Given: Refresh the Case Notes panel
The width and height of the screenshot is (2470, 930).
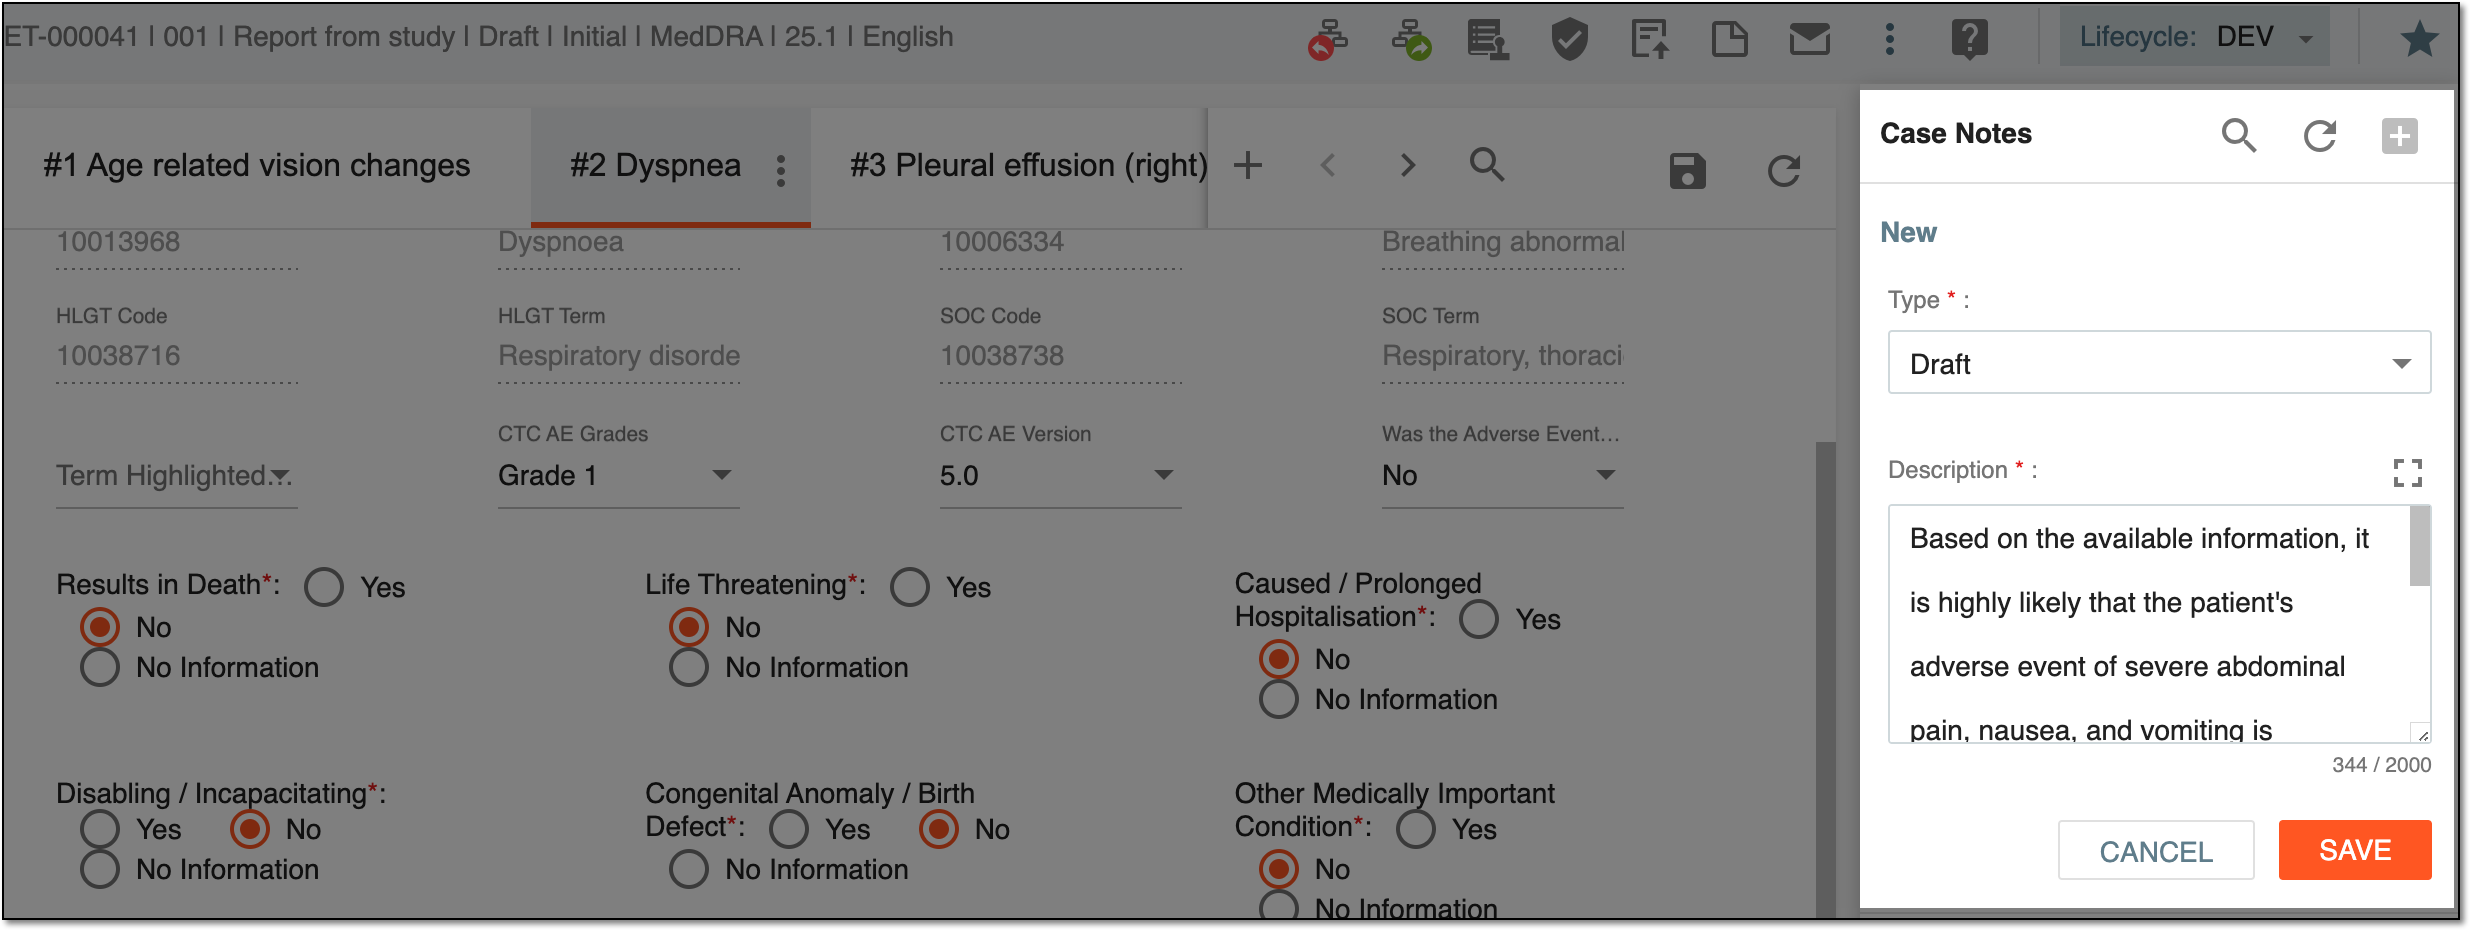Looking at the screenshot, I should tap(2319, 135).
